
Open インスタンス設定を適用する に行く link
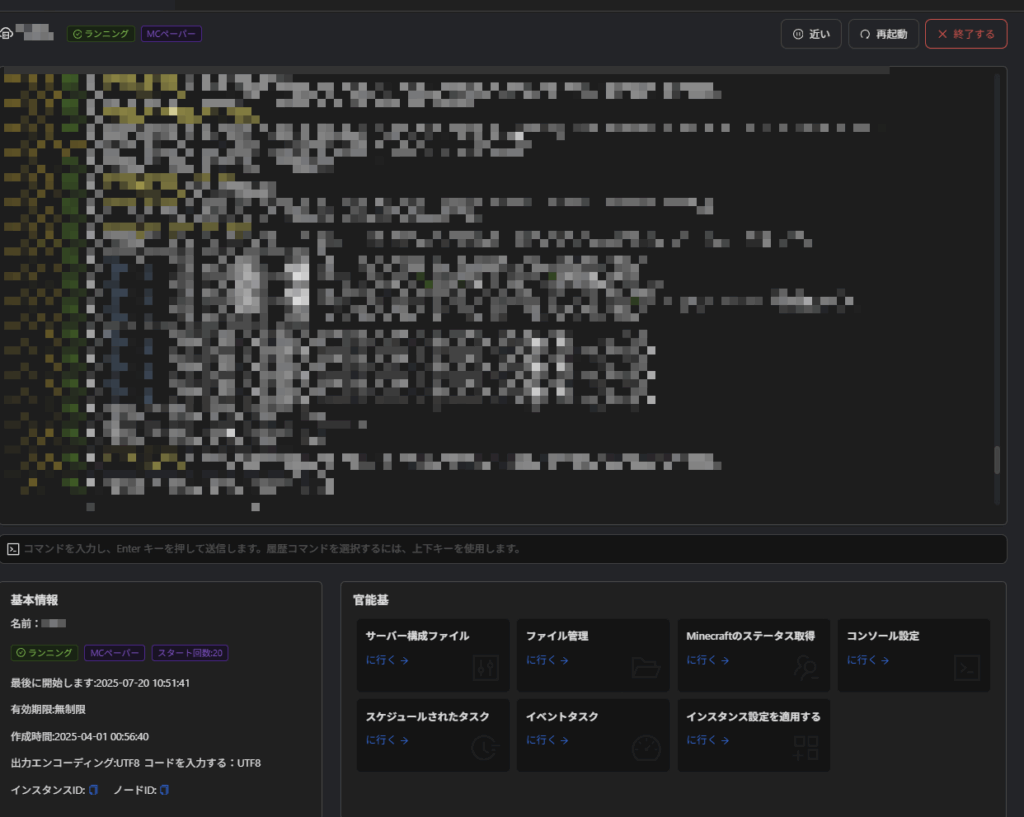(707, 740)
